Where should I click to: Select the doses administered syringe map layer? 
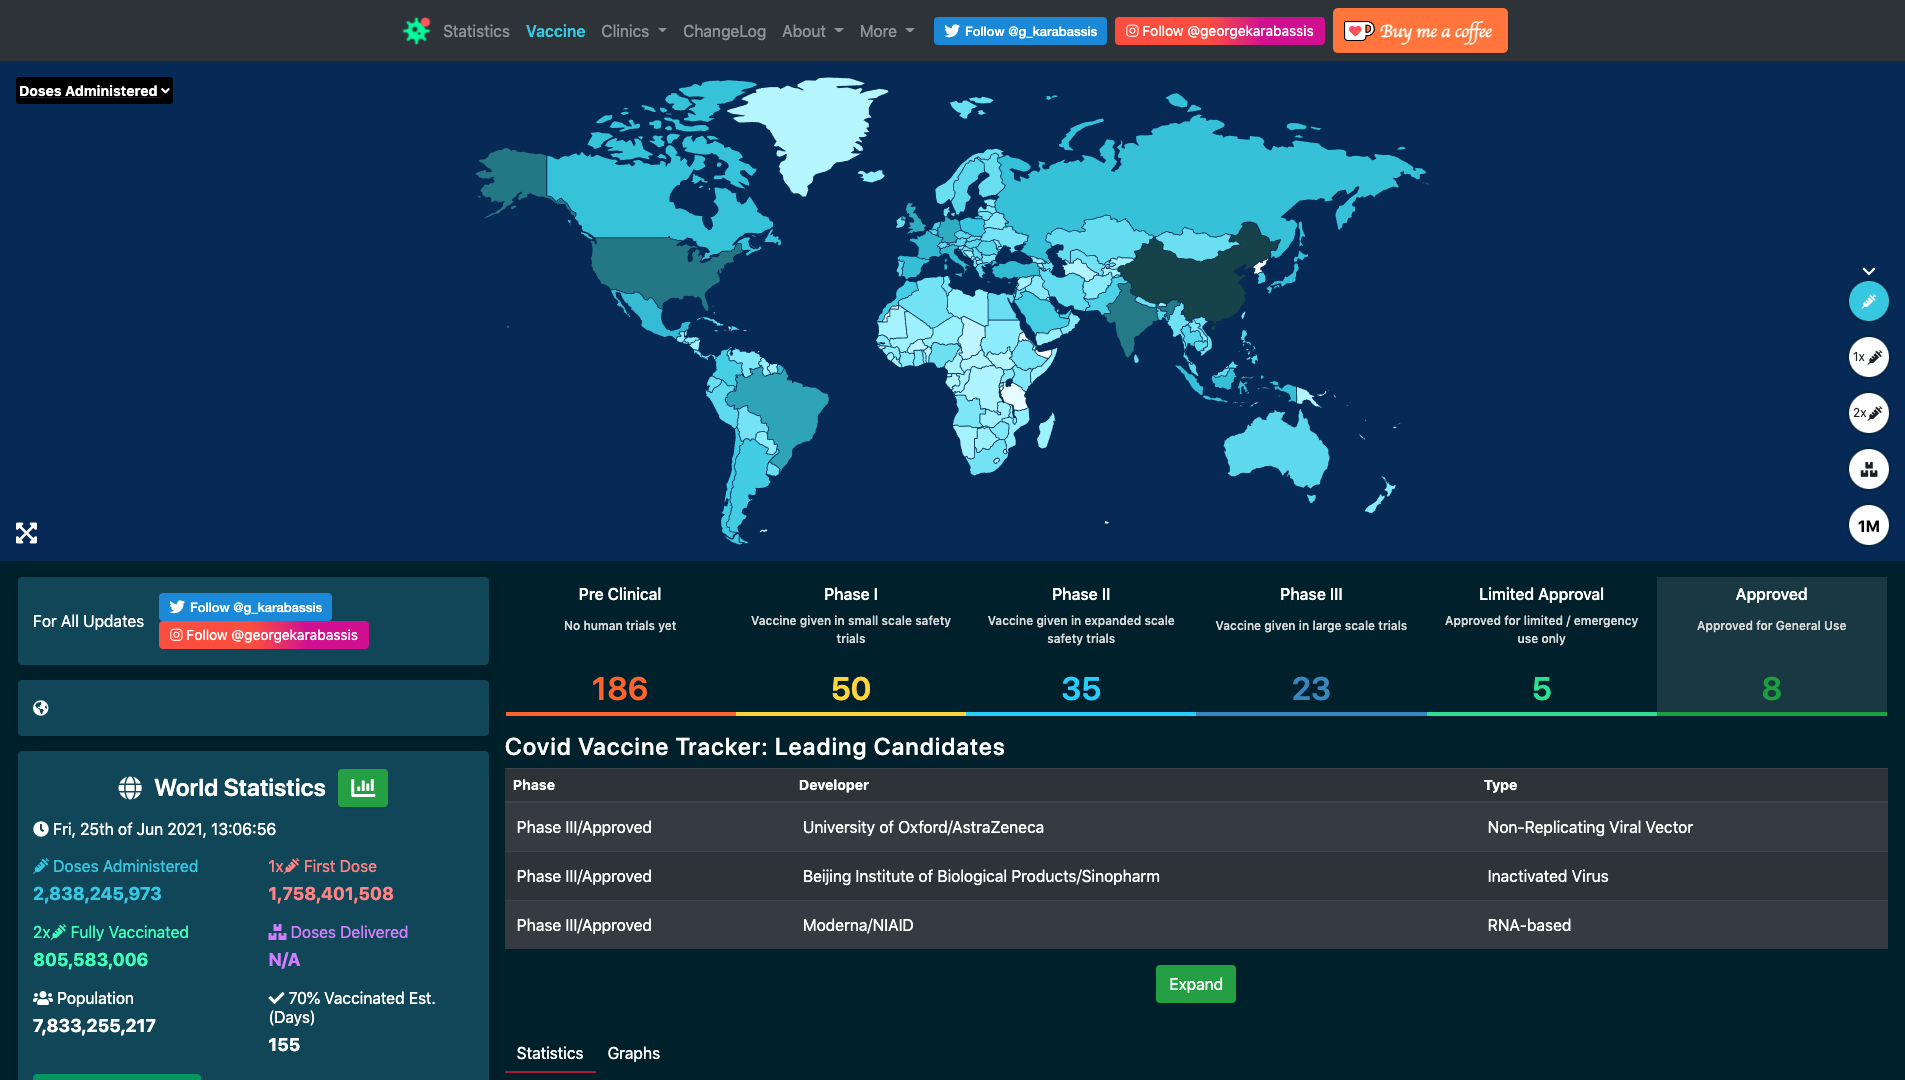coord(1868,301)
